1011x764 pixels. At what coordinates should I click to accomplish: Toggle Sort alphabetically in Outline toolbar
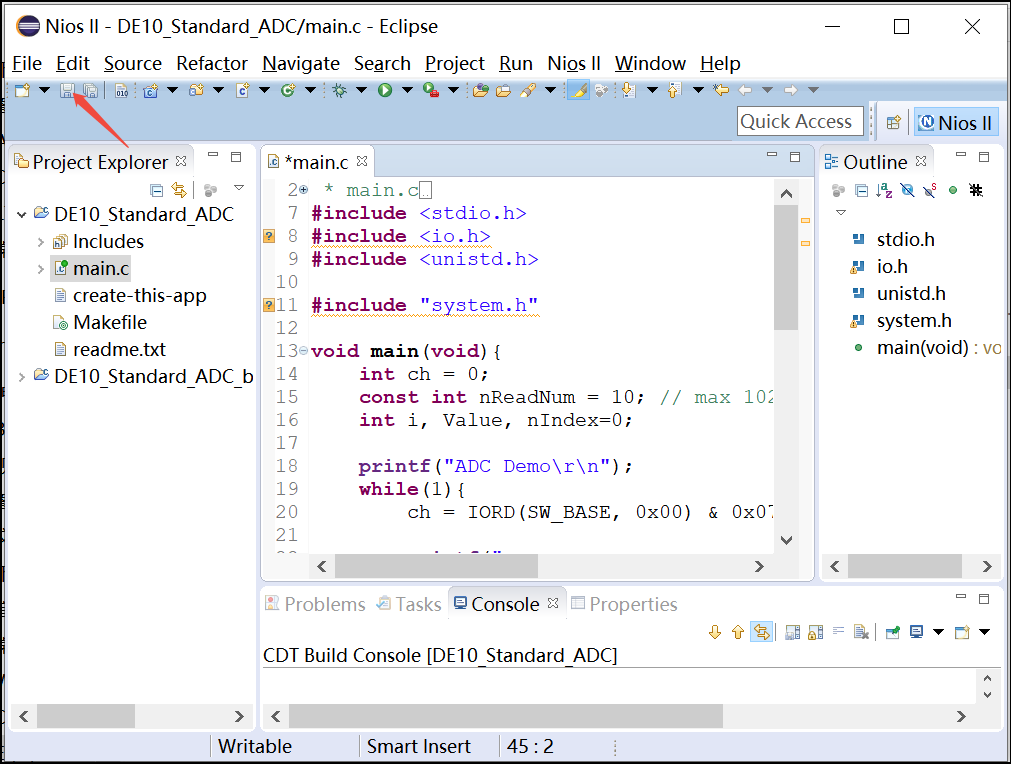(885, 190)
